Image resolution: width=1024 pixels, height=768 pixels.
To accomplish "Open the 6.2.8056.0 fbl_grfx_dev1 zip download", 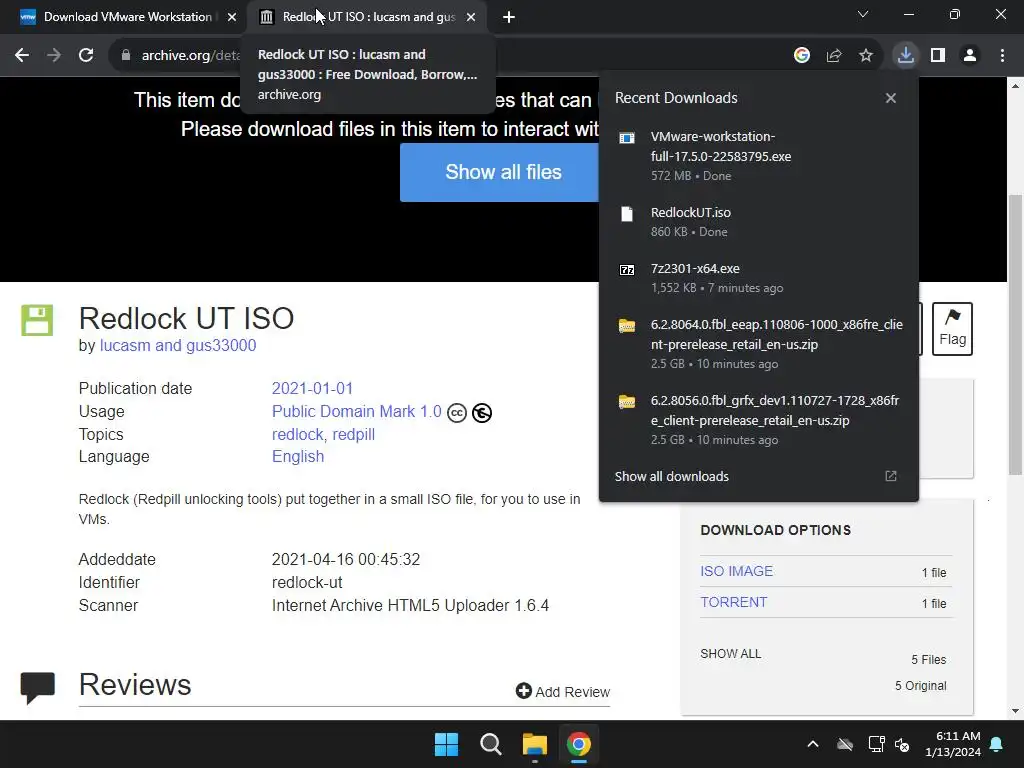I will [759, 419].
